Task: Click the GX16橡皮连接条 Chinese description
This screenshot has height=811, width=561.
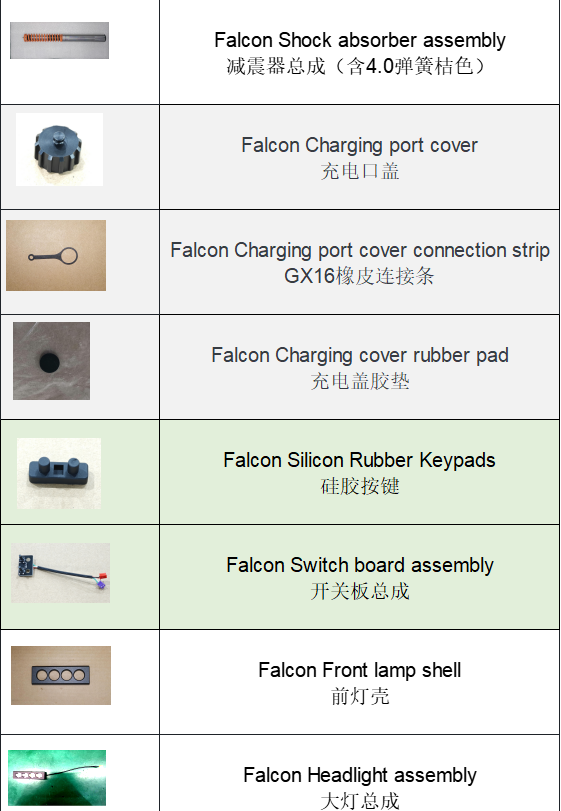Action: (x=359, y=276)
